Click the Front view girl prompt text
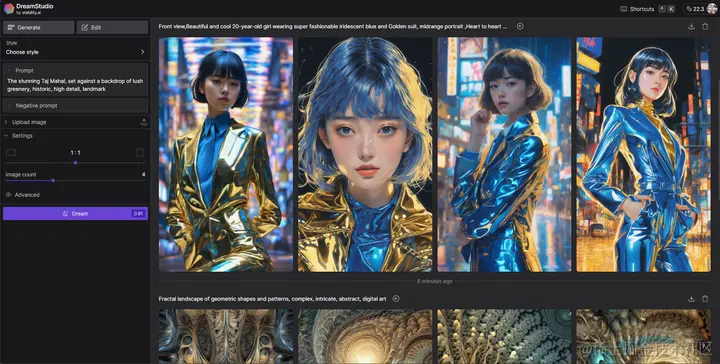 click(x=333, y=27)
